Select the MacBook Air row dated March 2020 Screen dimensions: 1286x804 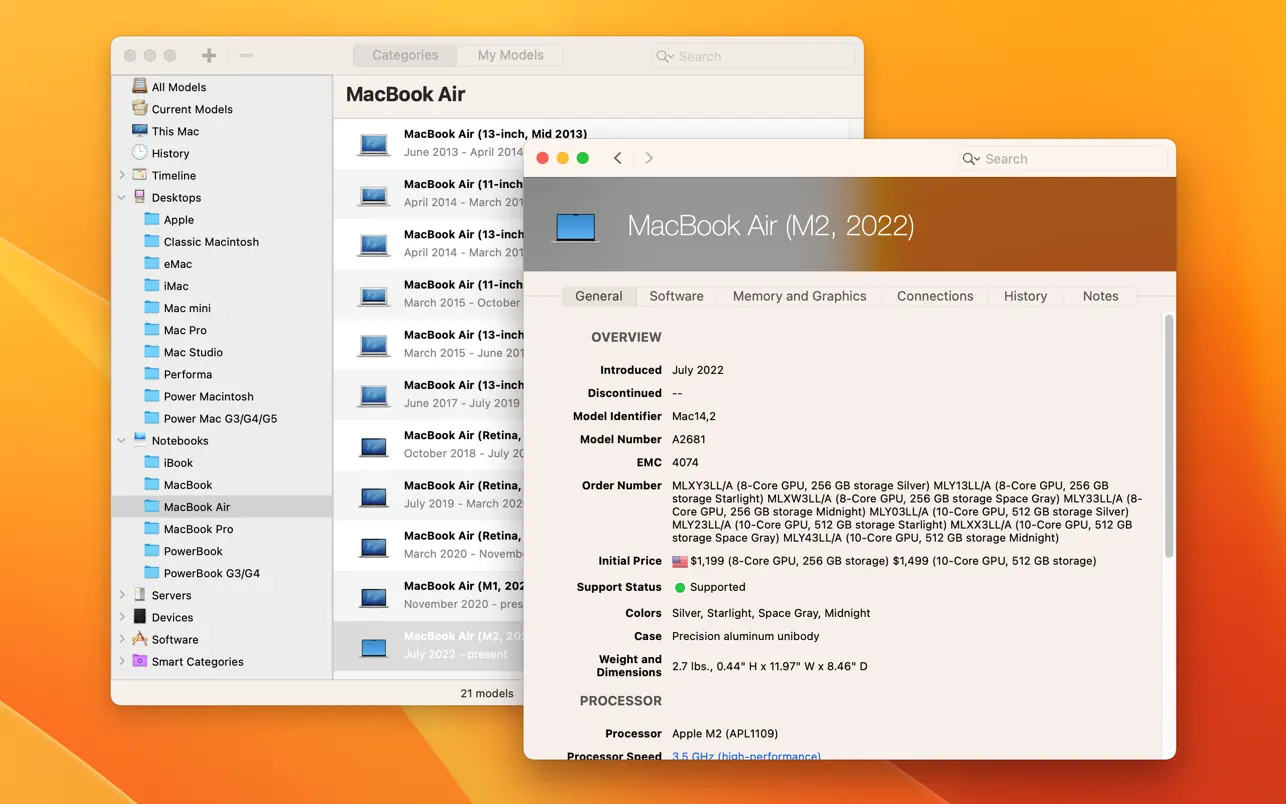(x=428, y=545)
